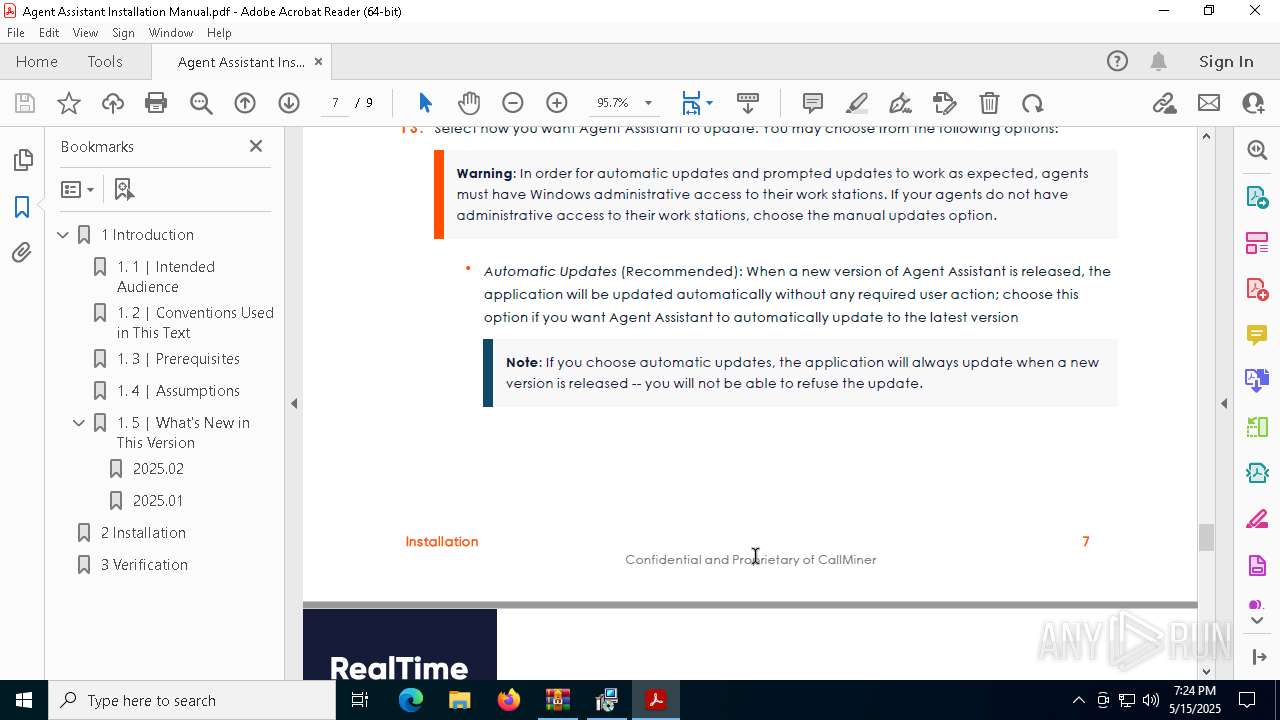Go to next page arrow
Screen dimensions: 1280x720
[289, 103]
